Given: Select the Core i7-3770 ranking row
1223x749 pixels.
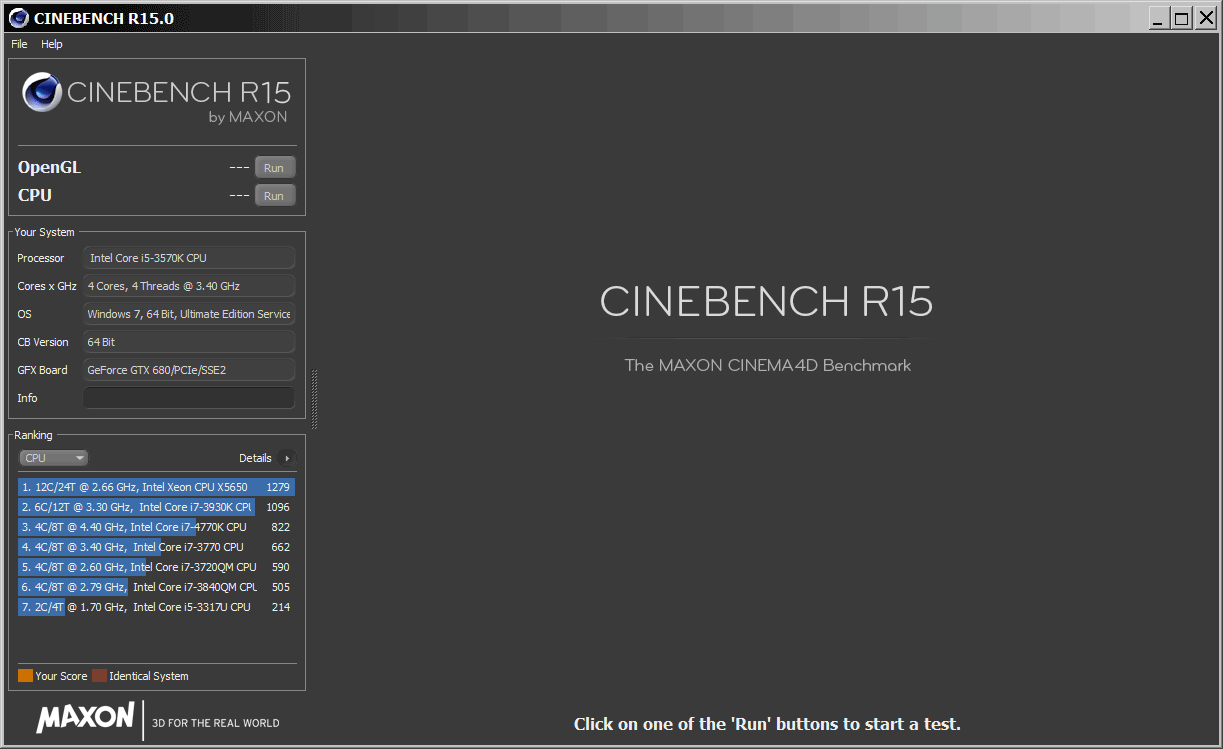Looking at the screenshot, I should tap(156, 547).
